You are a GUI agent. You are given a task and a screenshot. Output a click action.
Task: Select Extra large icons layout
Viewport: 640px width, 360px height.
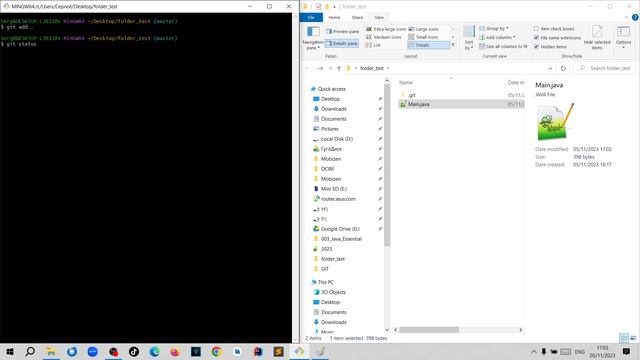[386, 29]
